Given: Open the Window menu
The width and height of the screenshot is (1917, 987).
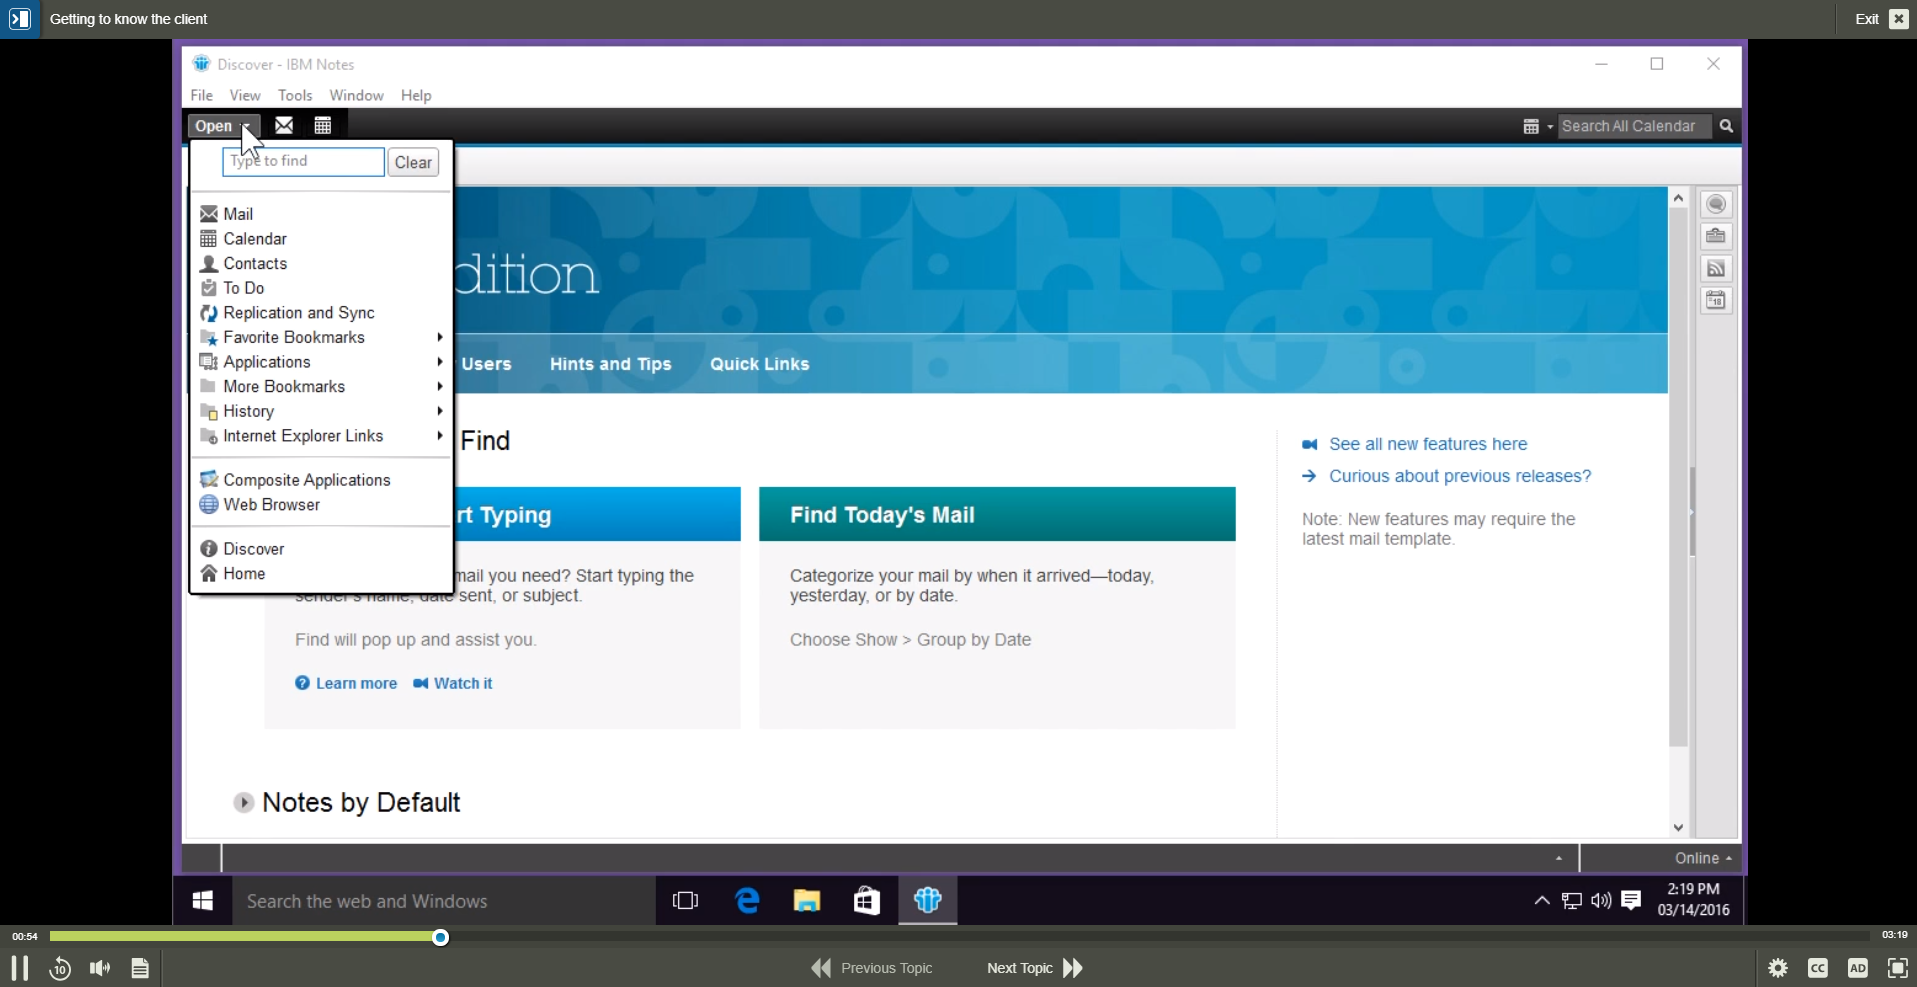Looking at the screenshot, I should 356,95.
